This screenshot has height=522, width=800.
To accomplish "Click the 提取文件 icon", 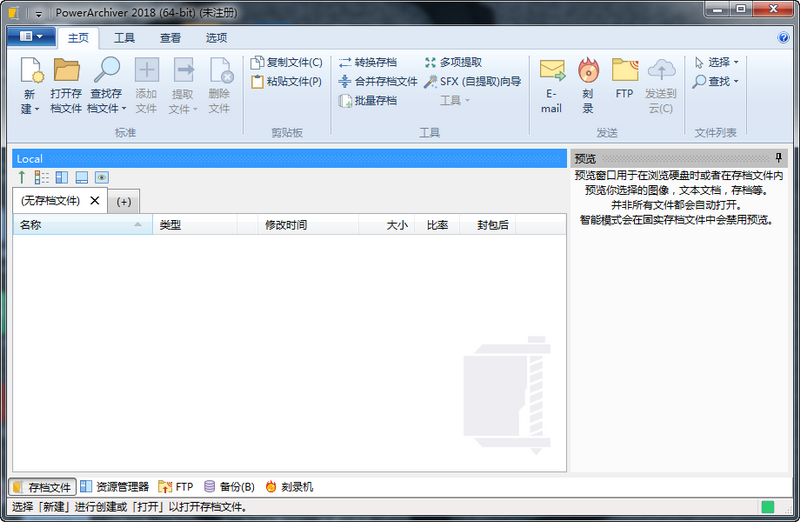I will click(x=183, y=70).
